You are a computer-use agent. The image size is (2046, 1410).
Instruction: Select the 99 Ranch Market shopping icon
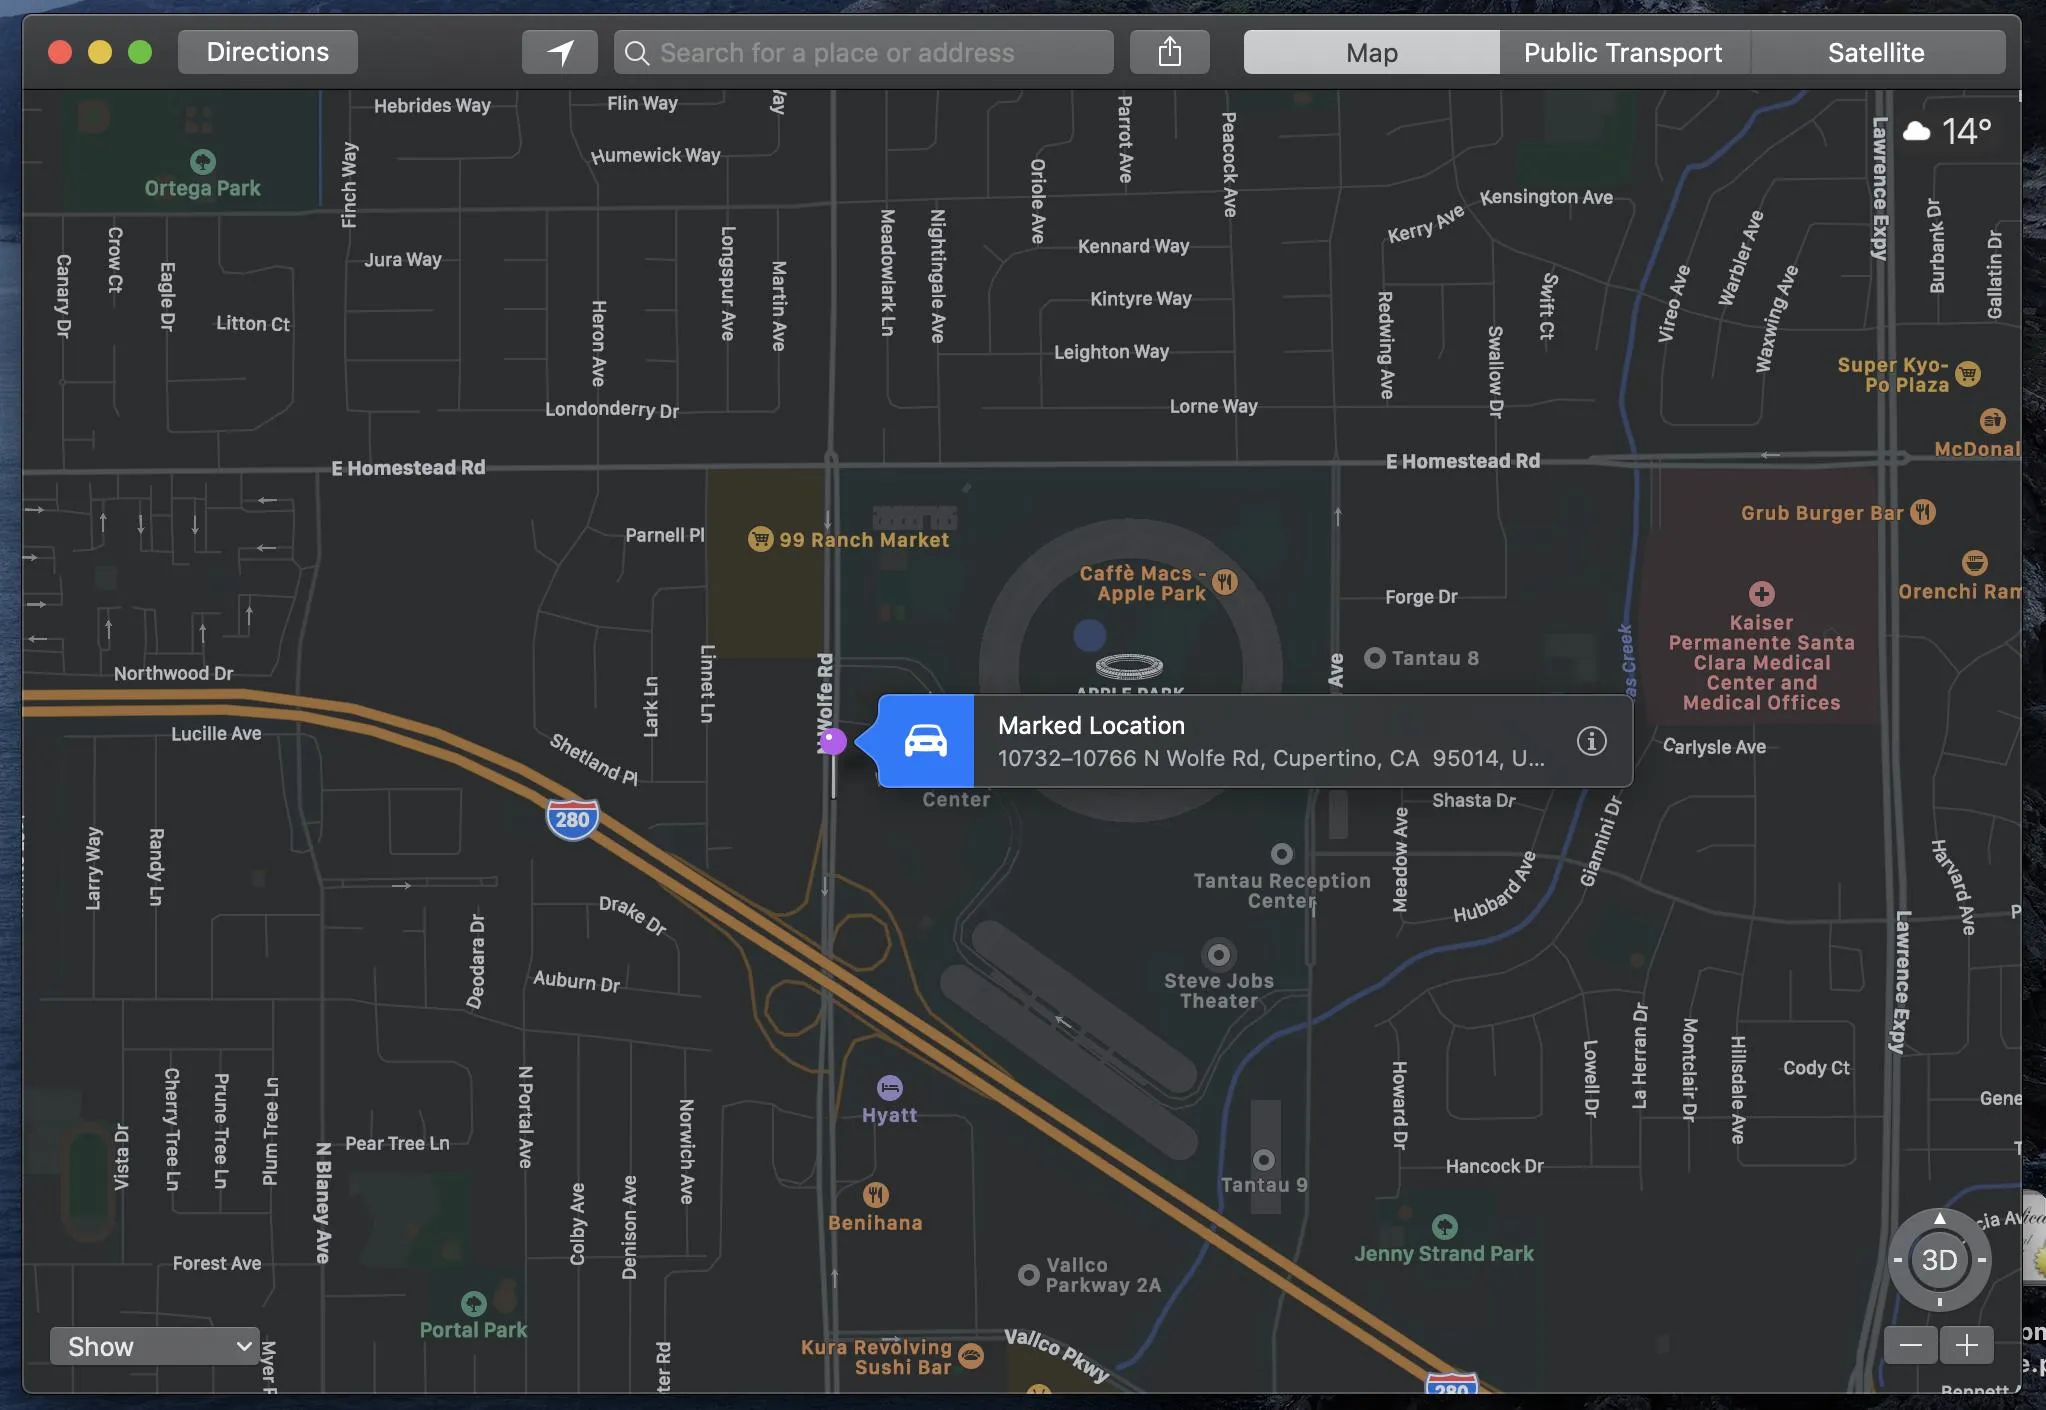pyautogui.click(x=760, y=539)
